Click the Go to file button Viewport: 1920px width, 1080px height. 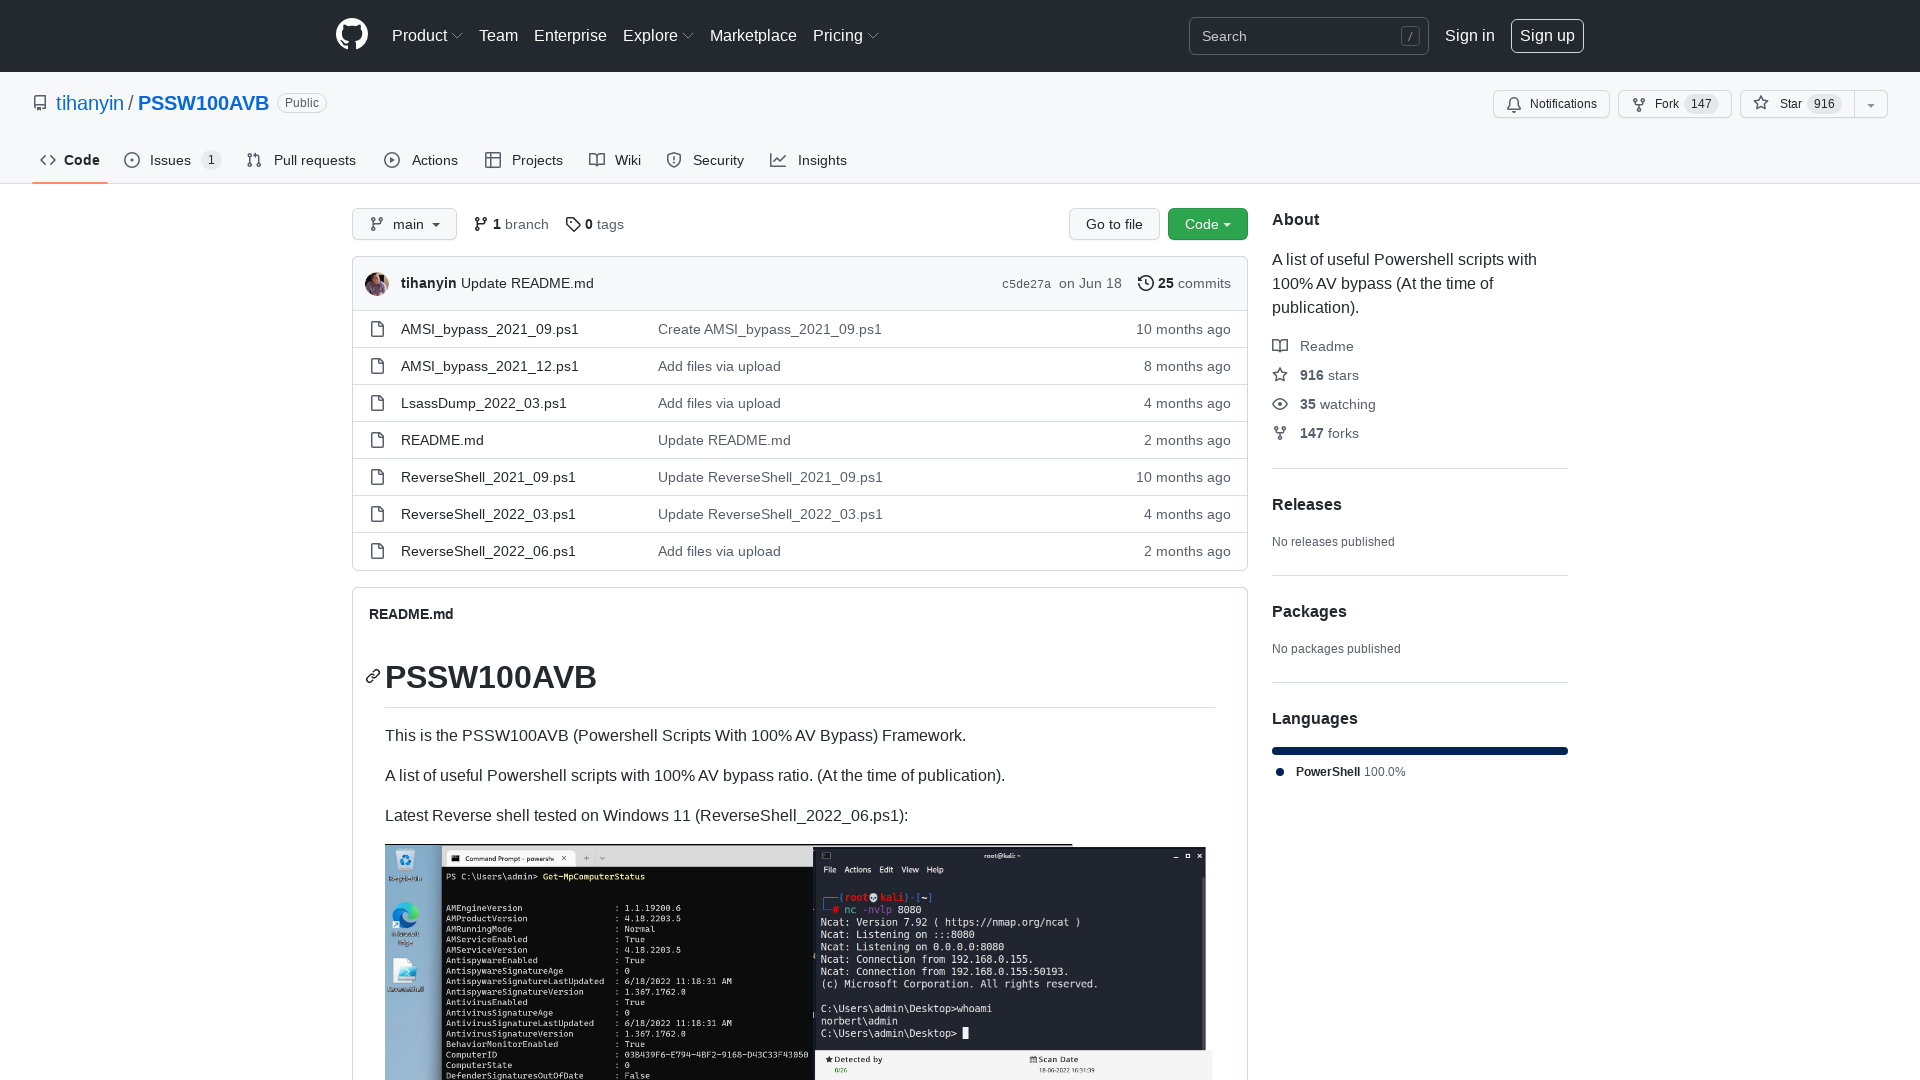[x=1114, y=224]
